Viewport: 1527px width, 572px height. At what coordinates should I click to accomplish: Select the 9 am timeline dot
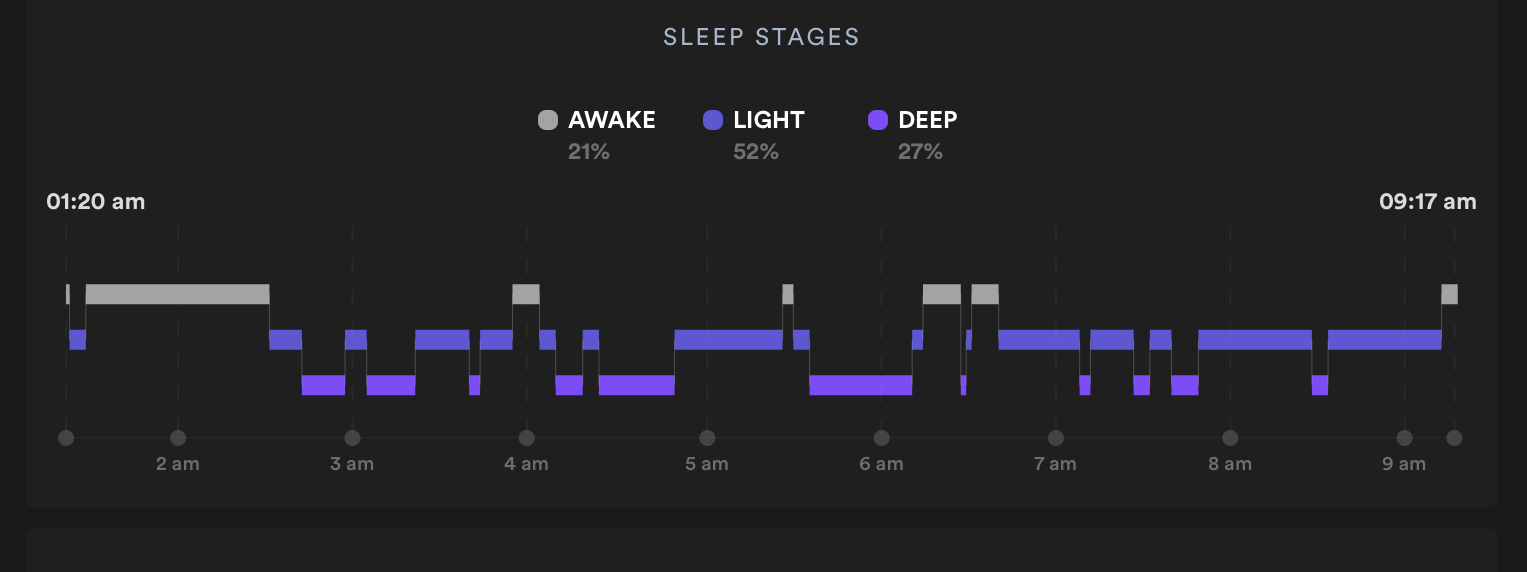click(1404, 438)
